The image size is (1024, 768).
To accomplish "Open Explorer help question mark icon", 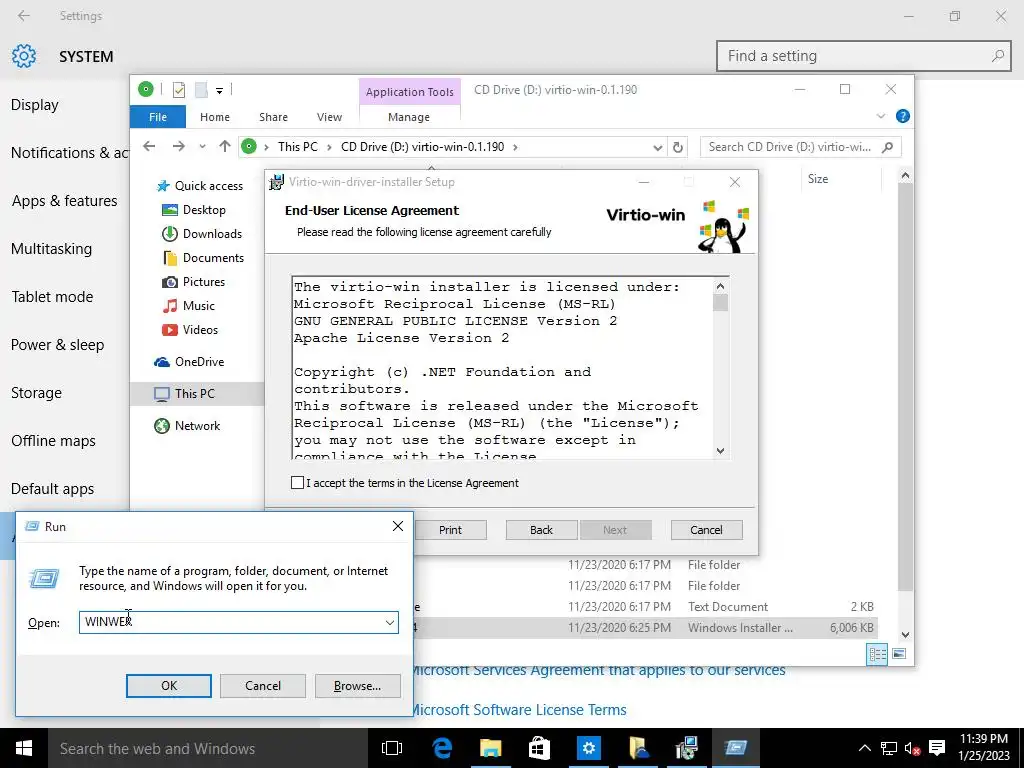I will 903,116.
